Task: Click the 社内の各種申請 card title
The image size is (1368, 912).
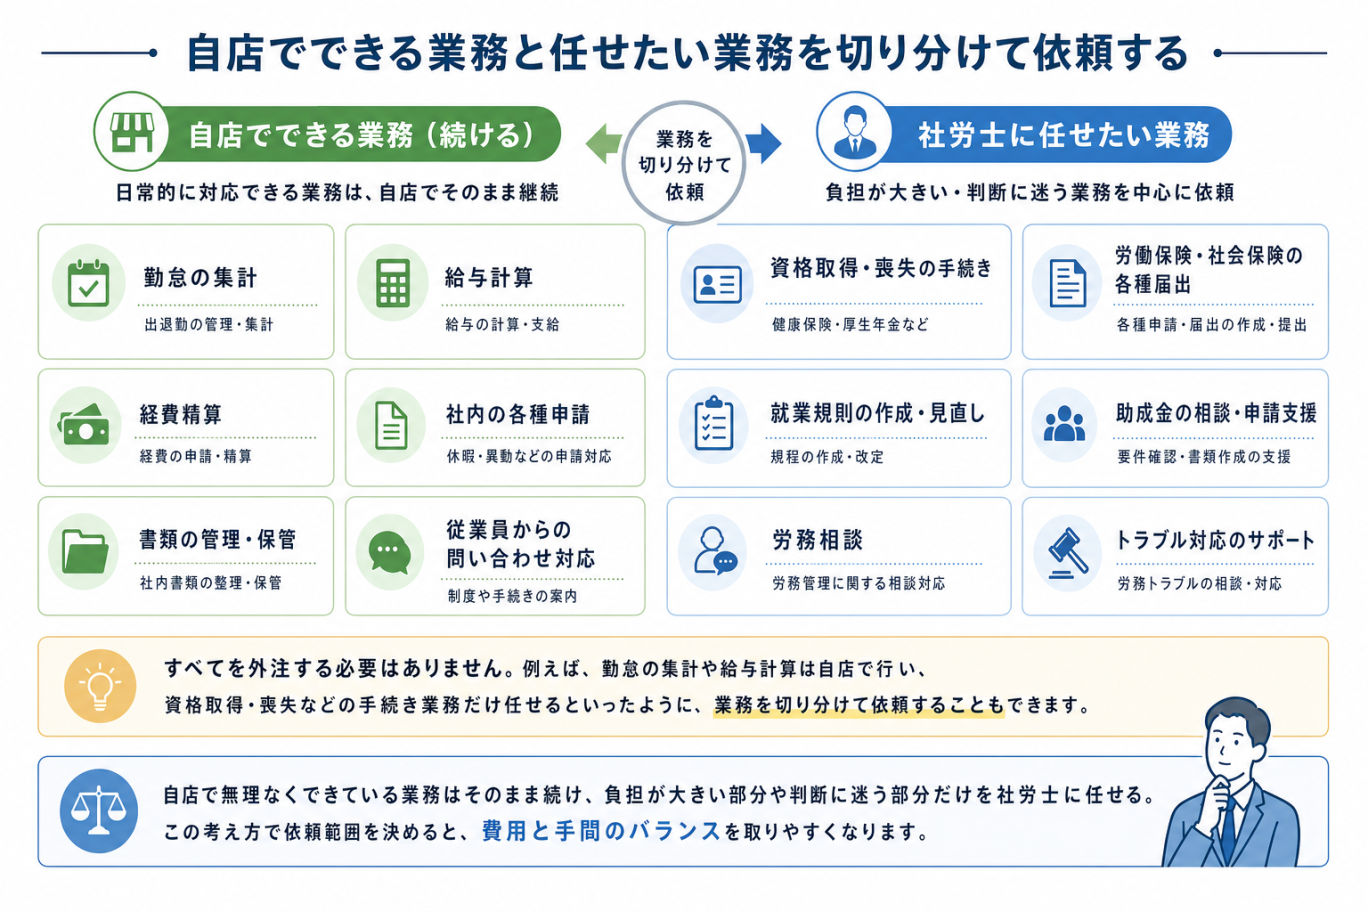Action: [x=518, y=414]
